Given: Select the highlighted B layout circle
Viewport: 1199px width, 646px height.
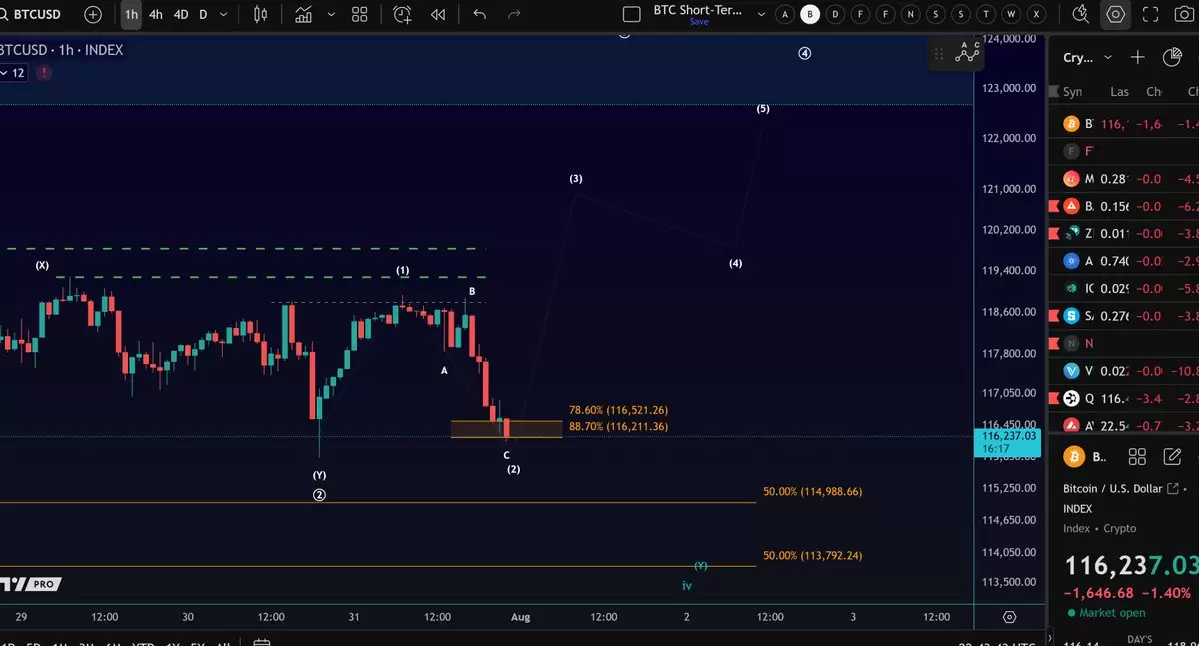Looking at the screenshot, I should (810, 15).
